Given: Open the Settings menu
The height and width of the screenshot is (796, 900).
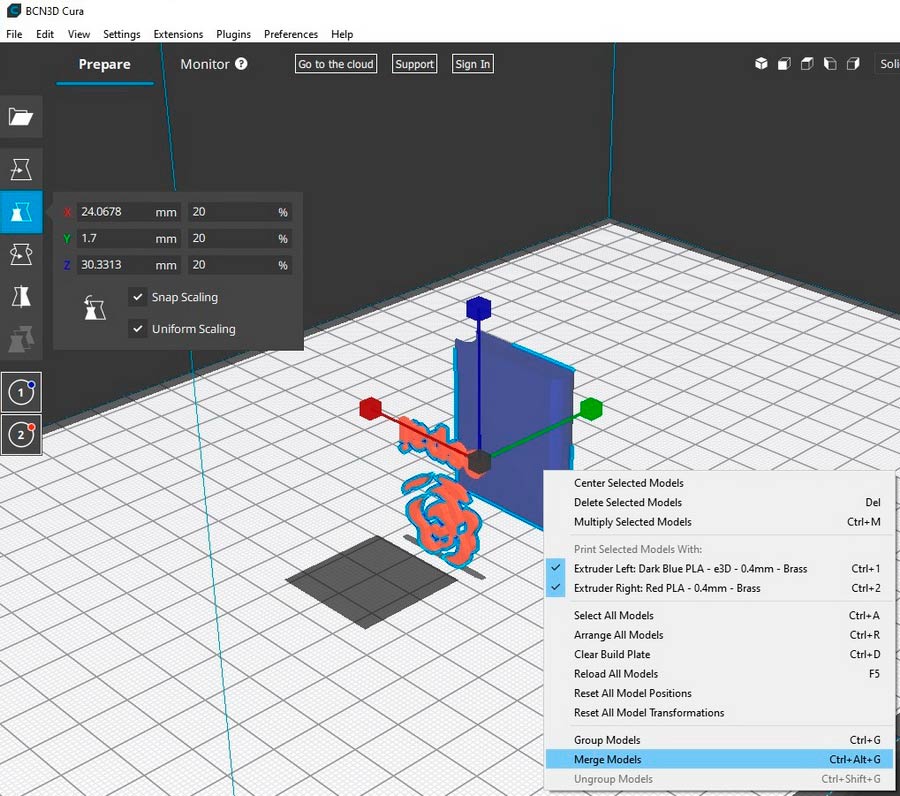Looking at the screenshot, I should (122, 34).
